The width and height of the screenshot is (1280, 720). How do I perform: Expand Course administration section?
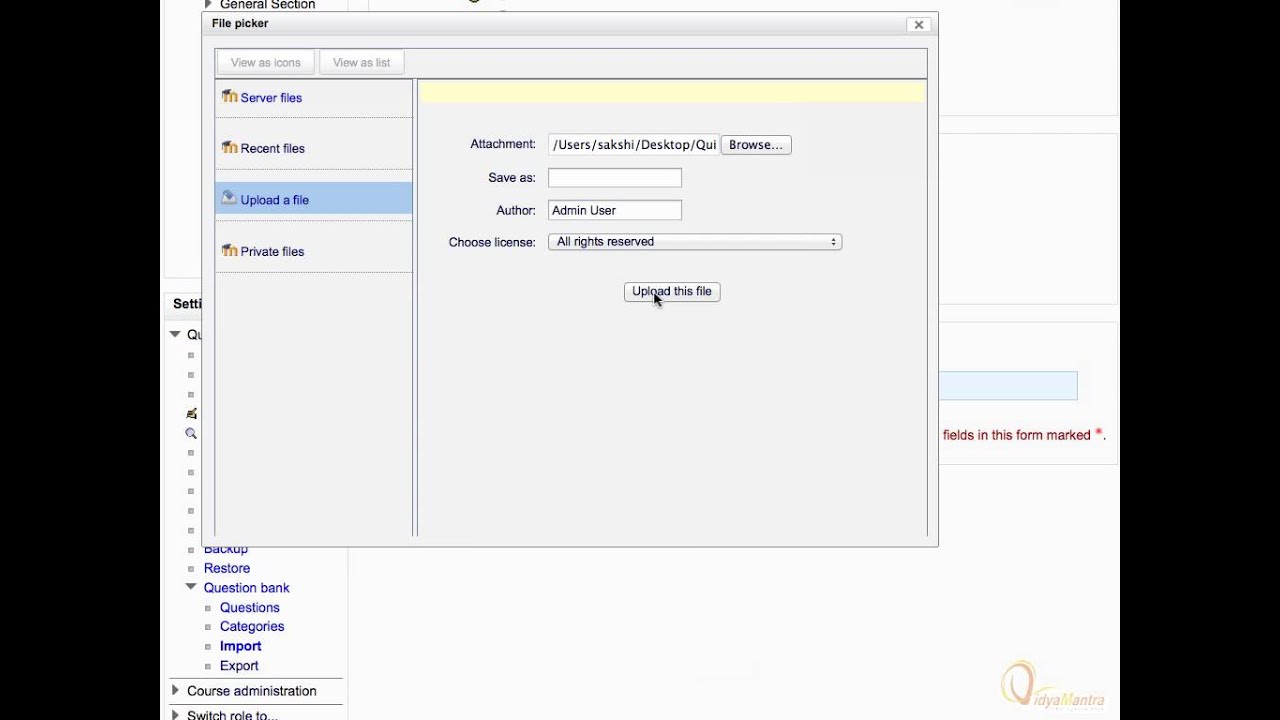click(175, 690)
